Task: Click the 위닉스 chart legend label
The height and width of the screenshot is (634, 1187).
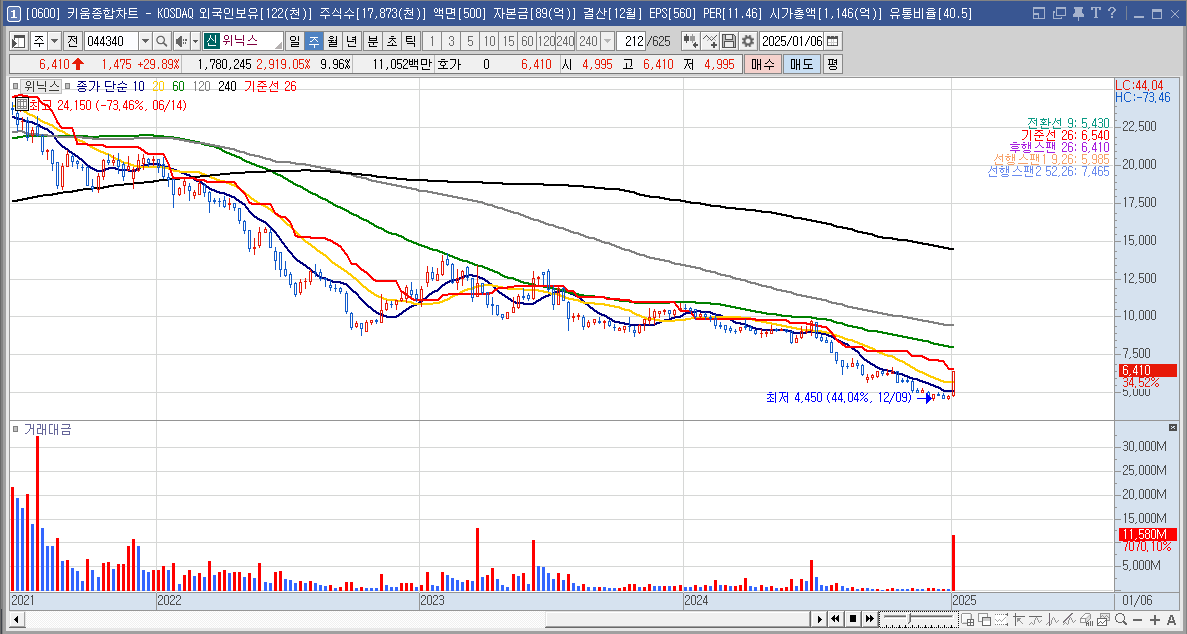Action: click(x=41, y=86)
